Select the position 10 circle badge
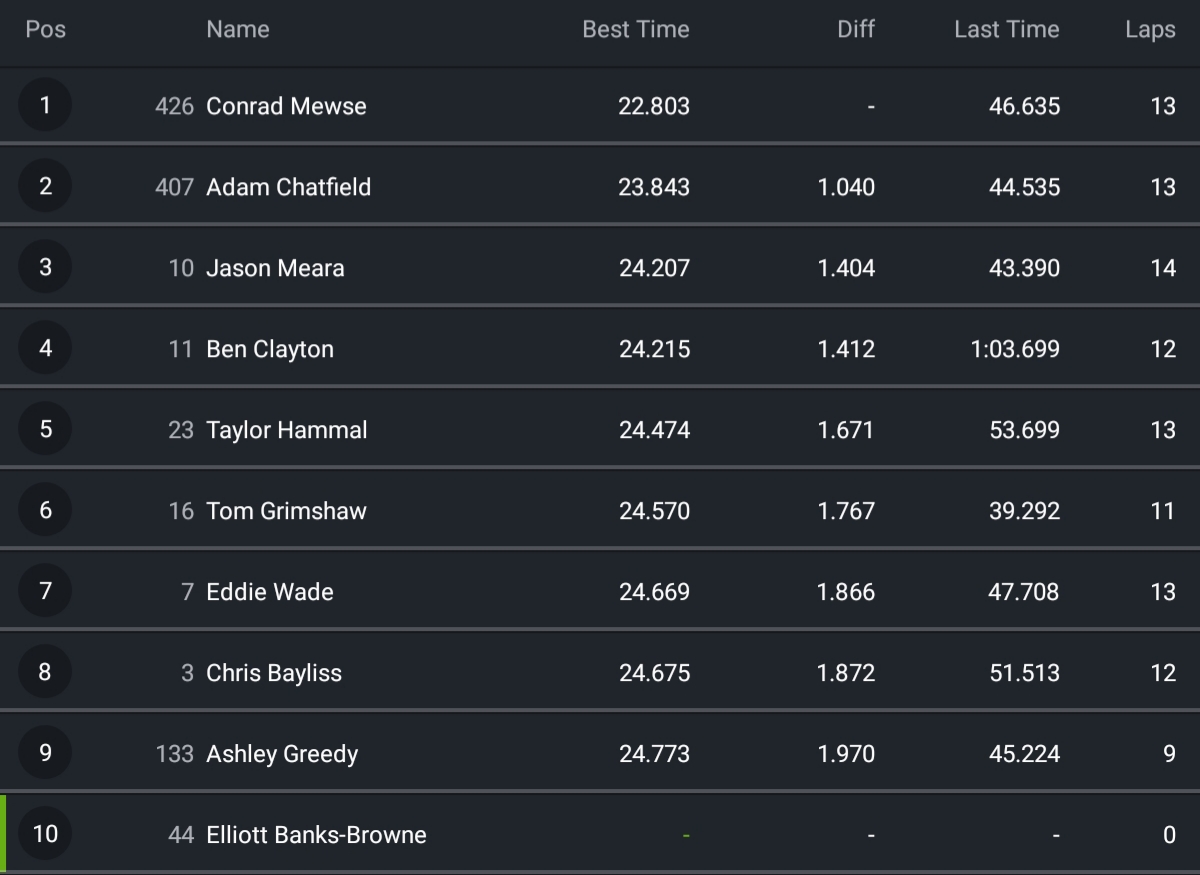 pyautogui.click(x=45, y=834)
